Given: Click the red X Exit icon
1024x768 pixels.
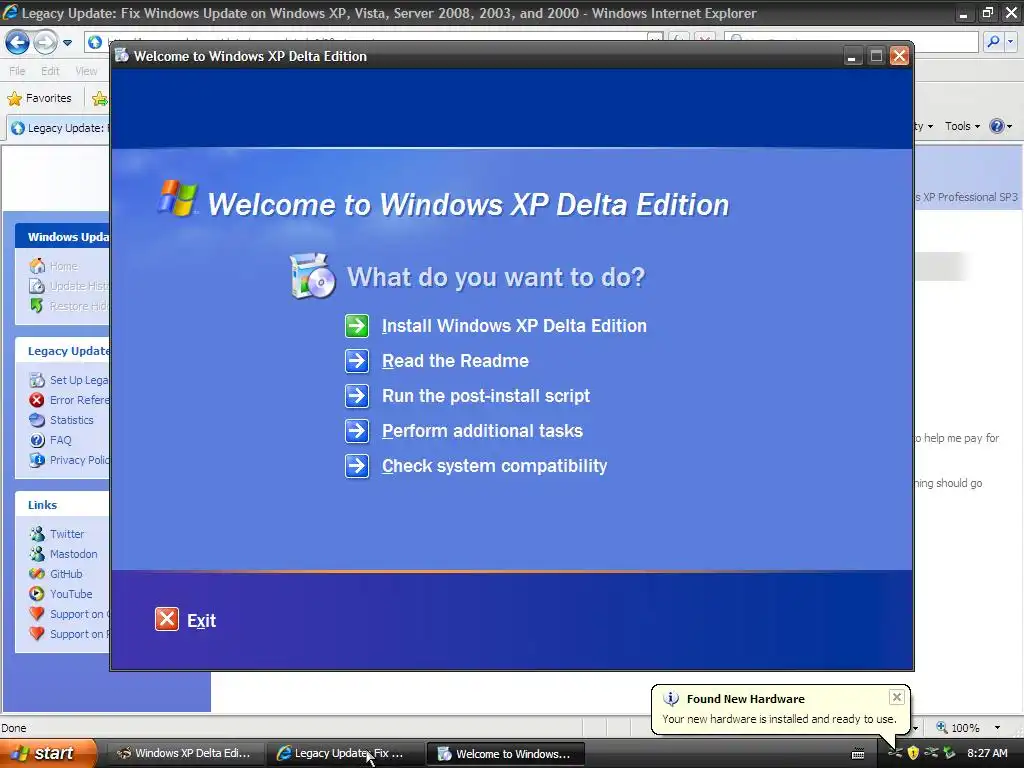Looking at the screenshot, I should (167, 619).
